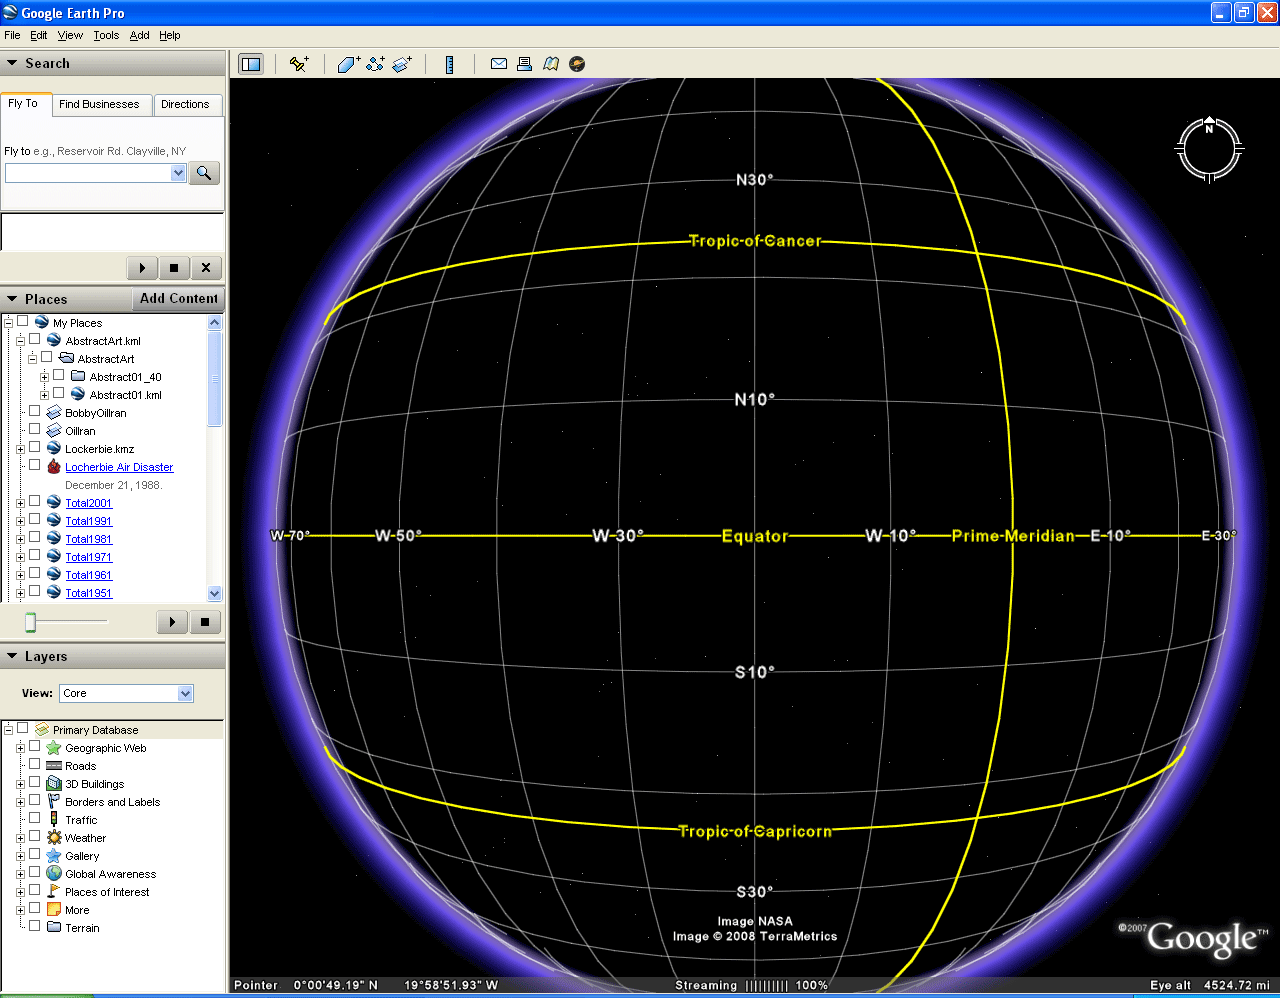Check the 3D Buildings layer
The image size is (1280, 998).
pyautogui.click(x=35, y=783)
